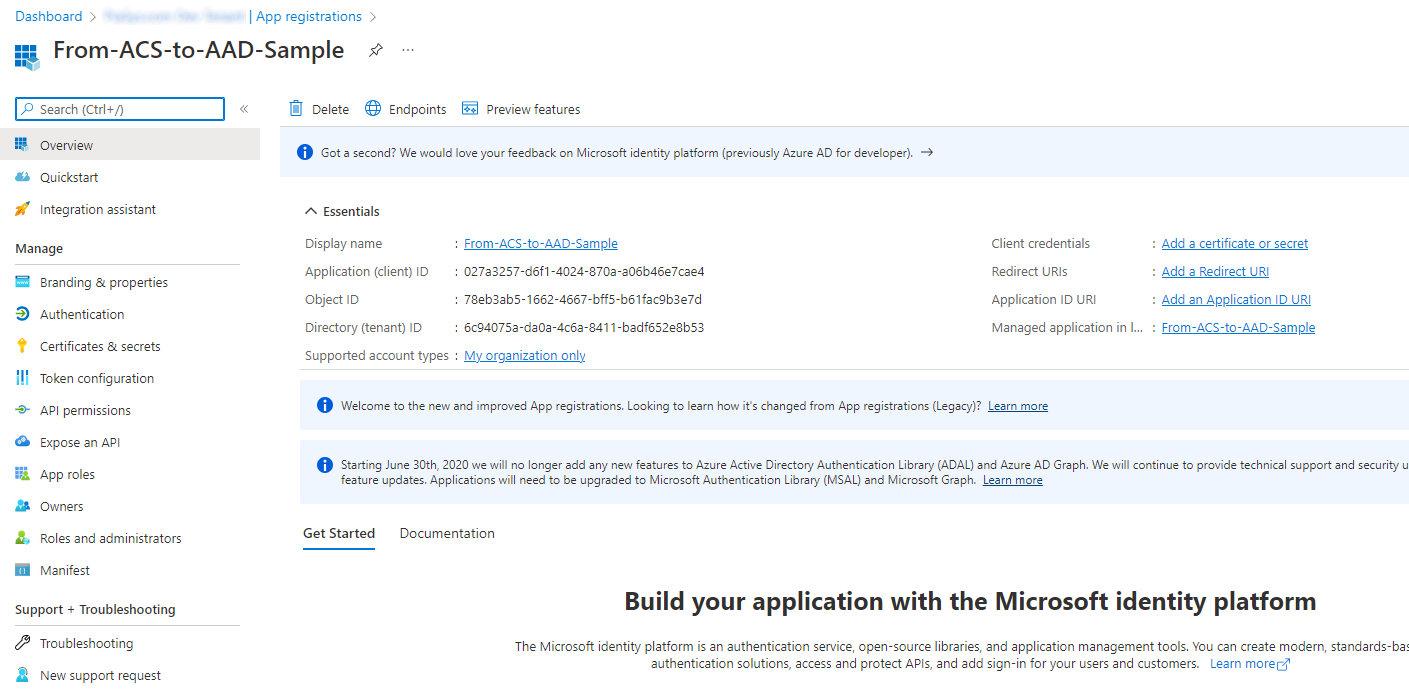
Task: Switch to the Documentation tab
Action: (x=447, y=533)
